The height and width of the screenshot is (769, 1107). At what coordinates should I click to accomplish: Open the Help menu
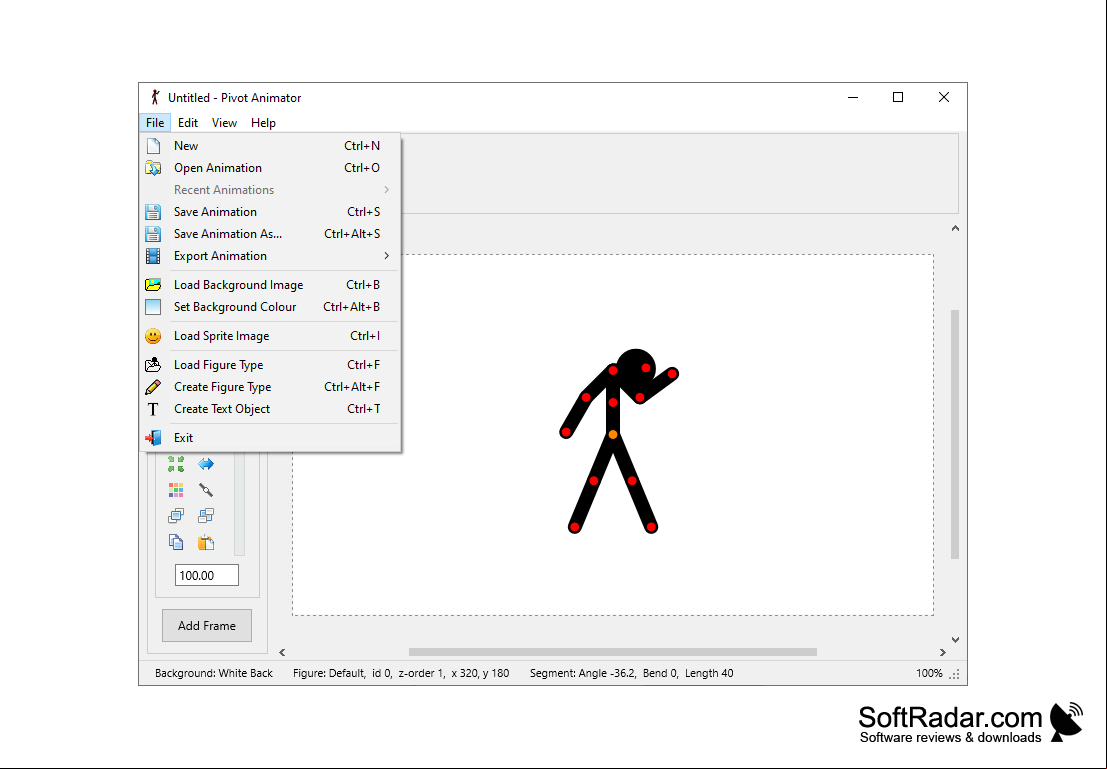click(263, 123)
